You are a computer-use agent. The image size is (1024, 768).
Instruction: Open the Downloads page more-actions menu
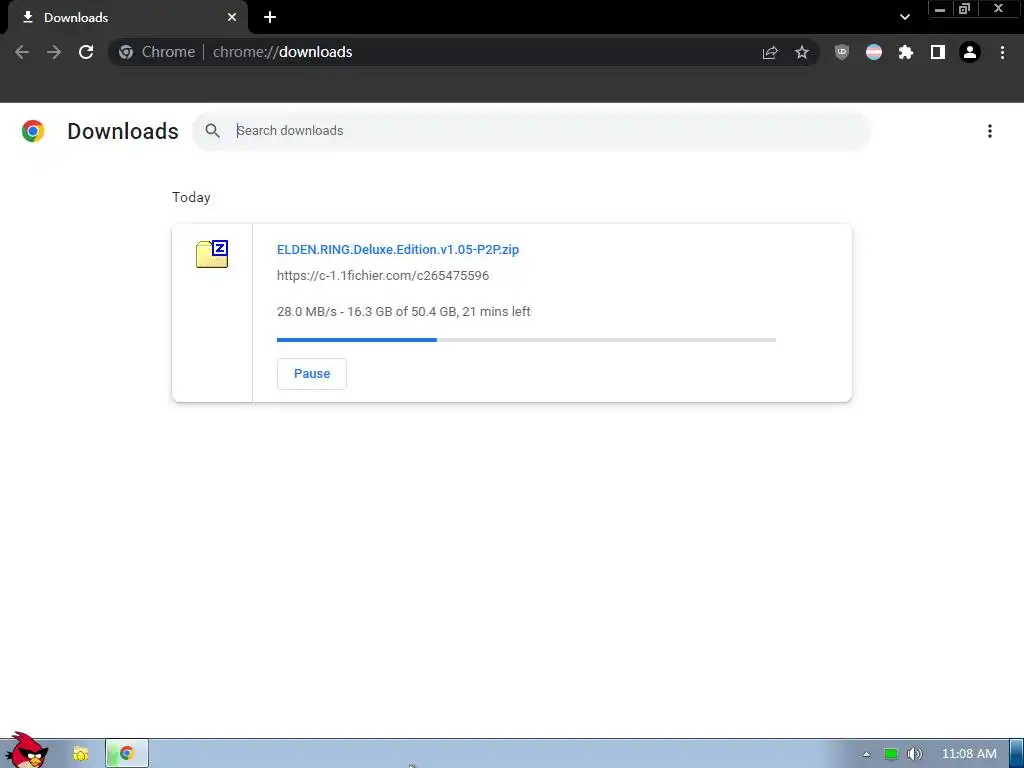pos(990,131)
